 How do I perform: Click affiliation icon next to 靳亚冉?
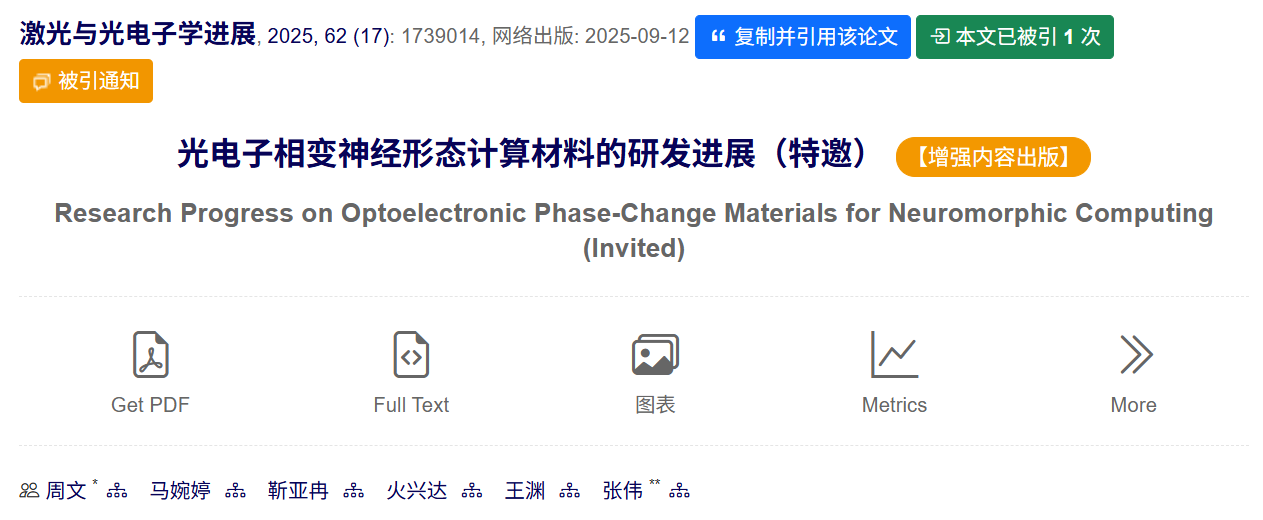pyautogui.click(x=353, y=491)
